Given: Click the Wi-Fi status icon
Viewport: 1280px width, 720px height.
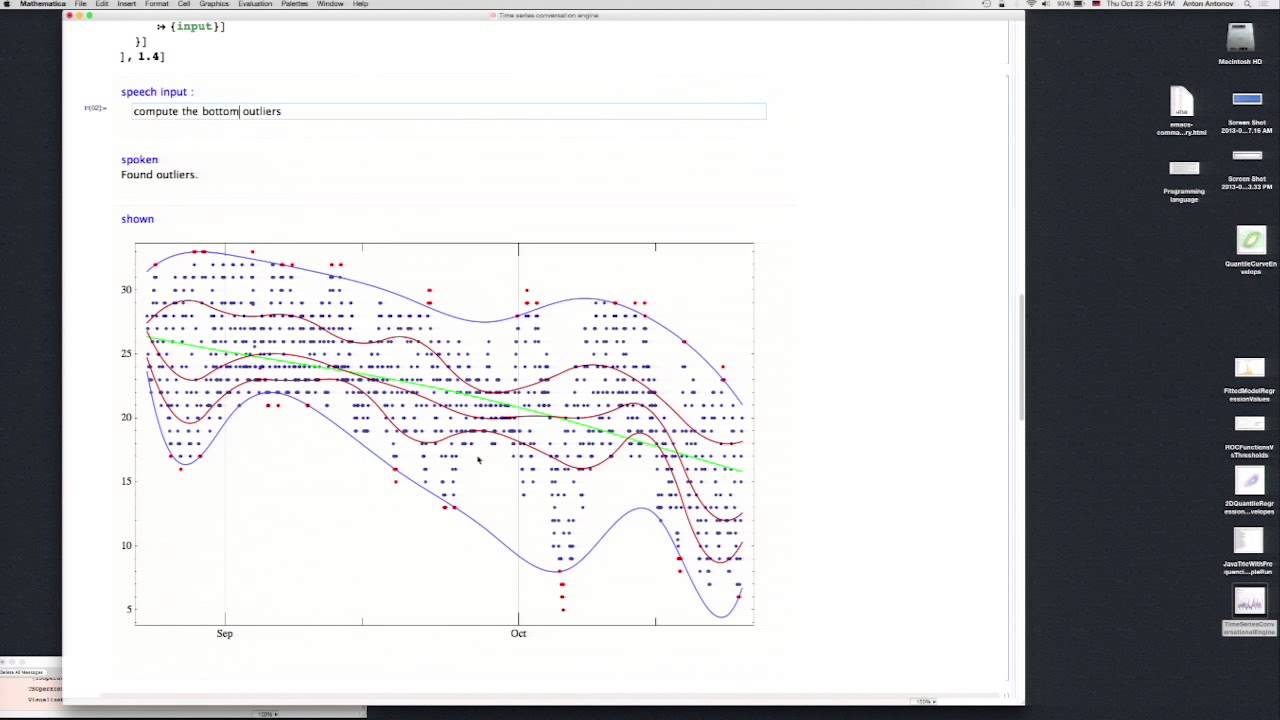Looking at the screenshot, I should (x=1031, y=4).
